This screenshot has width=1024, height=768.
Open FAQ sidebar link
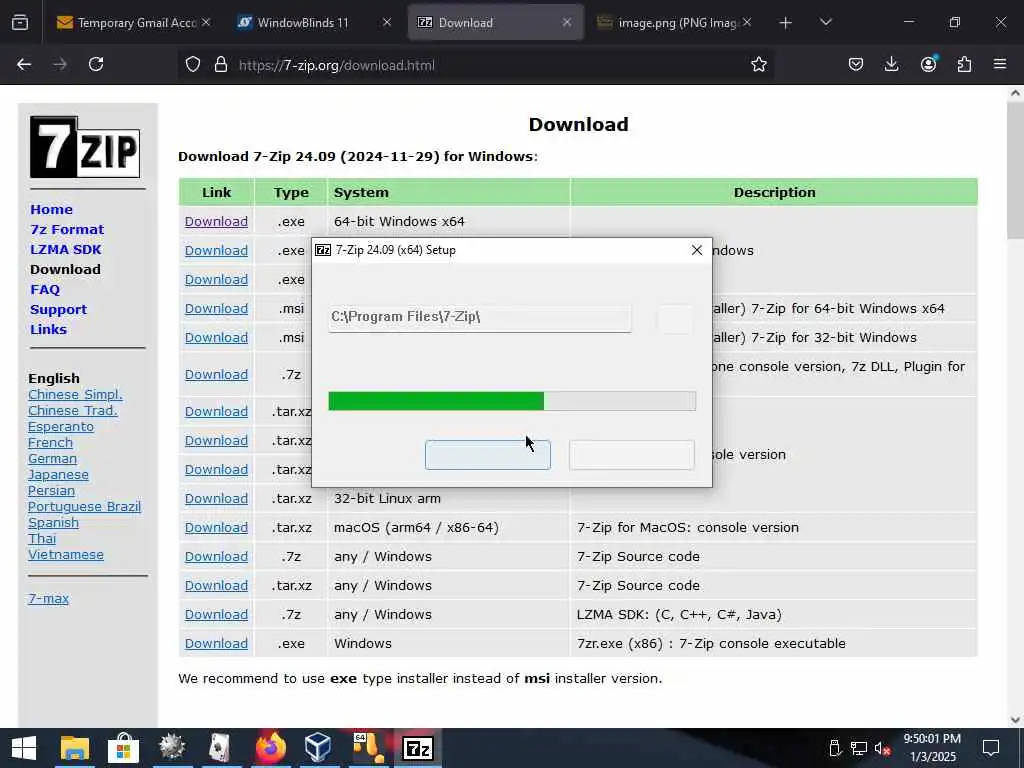pos(44,289)
